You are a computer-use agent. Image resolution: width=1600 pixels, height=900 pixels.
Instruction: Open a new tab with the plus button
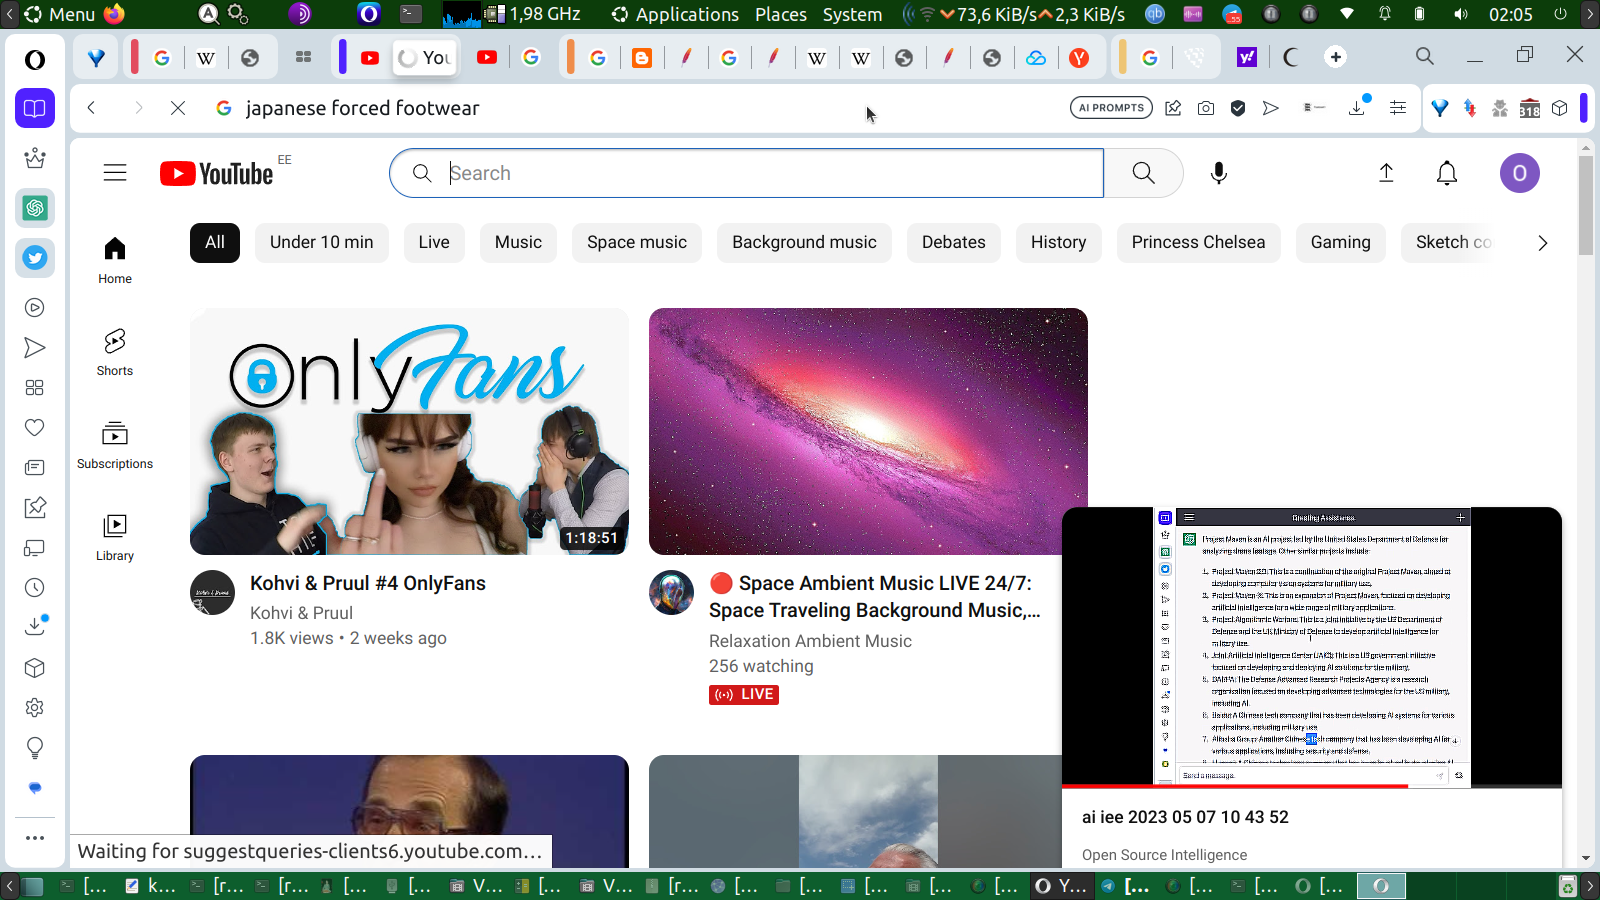pyautogui.click(x=1336, y=57)
